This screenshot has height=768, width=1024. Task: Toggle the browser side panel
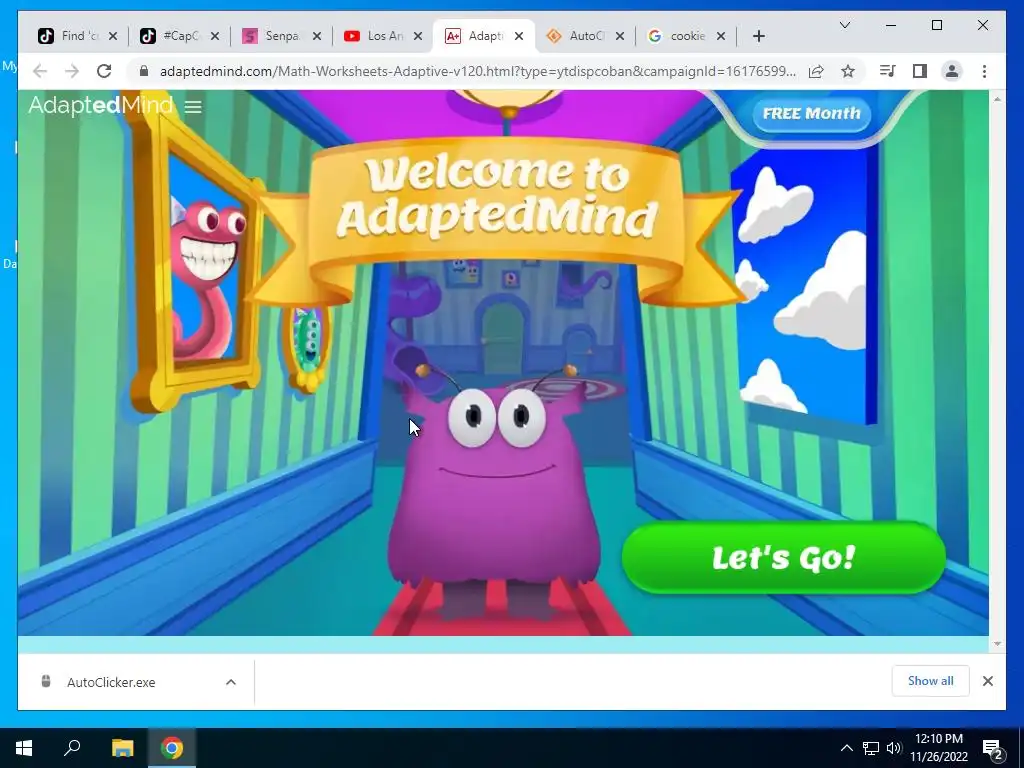pos(920,71)
